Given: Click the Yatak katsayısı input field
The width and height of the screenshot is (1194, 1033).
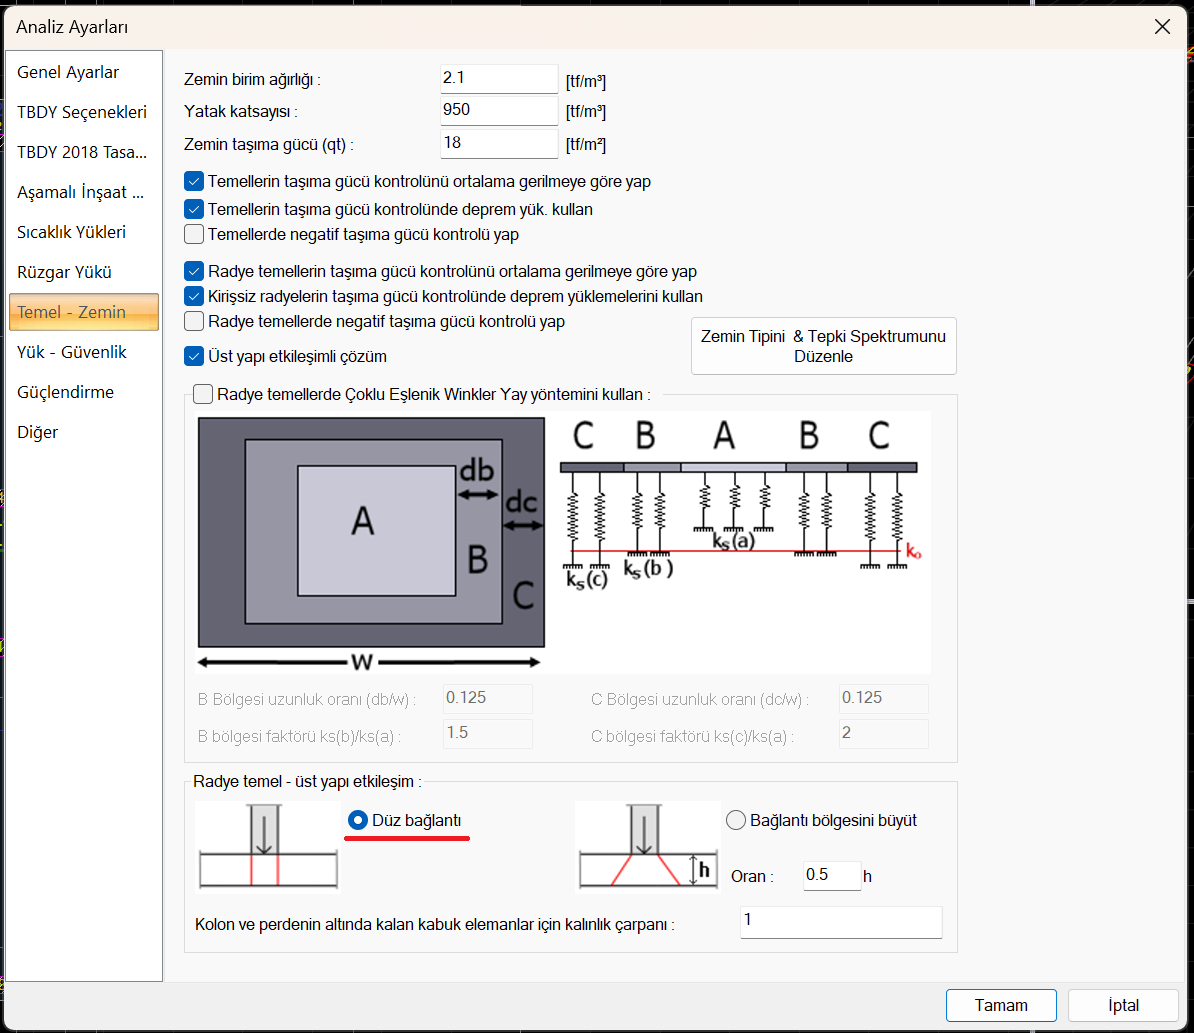Looking at the screenshot, I should [x=498, y=111].
